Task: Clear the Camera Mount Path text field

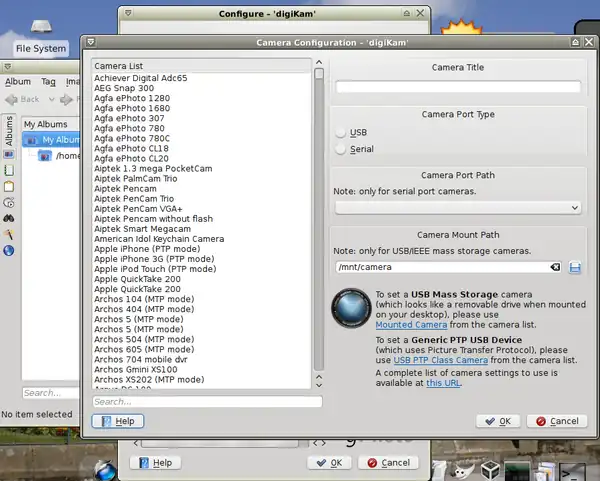Action: pyautogui.click(x=556, y=267)
